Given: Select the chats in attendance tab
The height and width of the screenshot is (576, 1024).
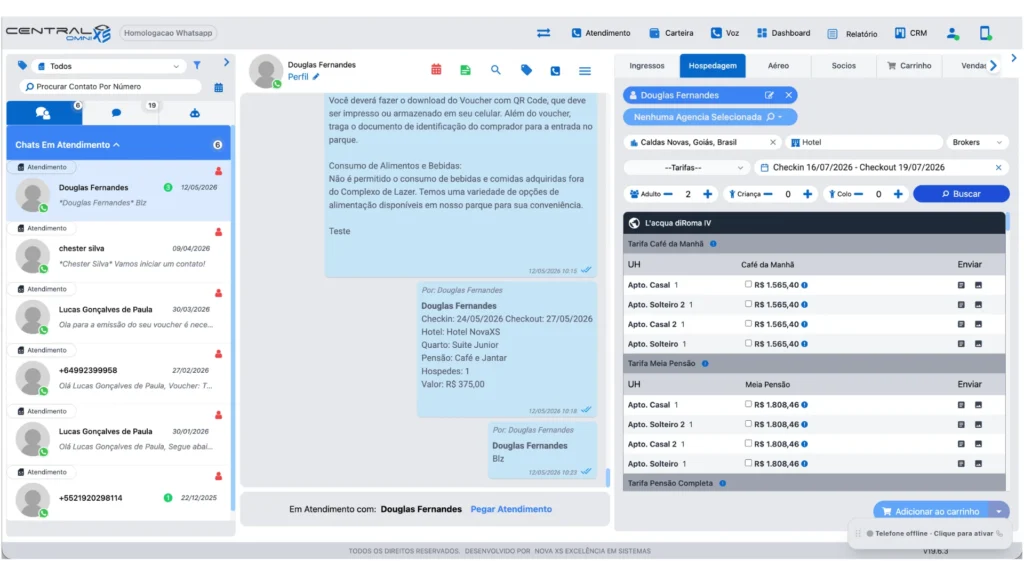Looking at the screenshot, I should pos(44,113).
